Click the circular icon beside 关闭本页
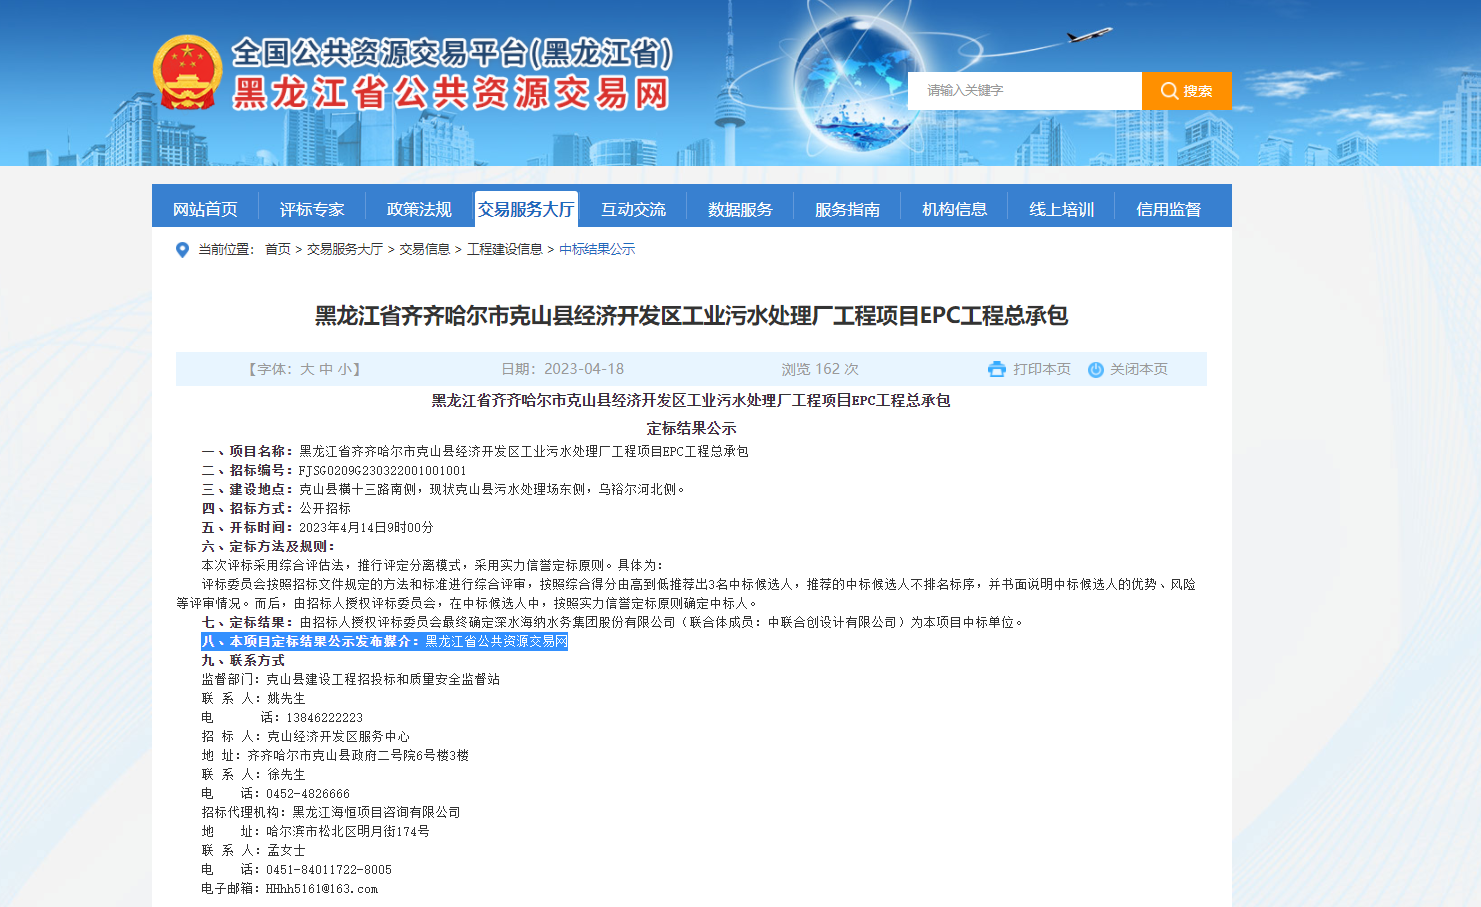The width and height of the screenshot is (1481, 907). pyautogui.click(x=1096, y=368)
